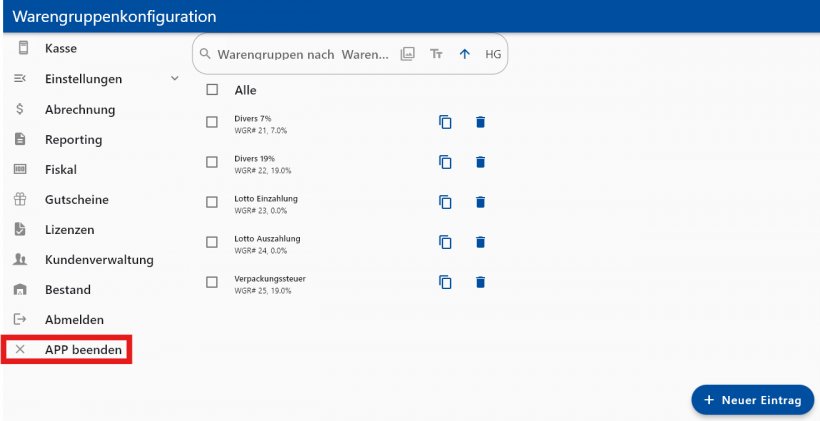The height and width of the screenshot is (421, 820).
Task: Toggle the text size Tt icon
Action: [x=436, y=54]
